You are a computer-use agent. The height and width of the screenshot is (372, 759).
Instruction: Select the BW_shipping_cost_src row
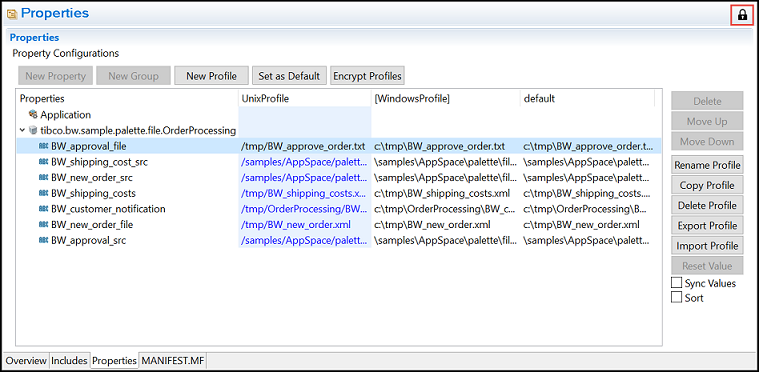click(339, 162)
